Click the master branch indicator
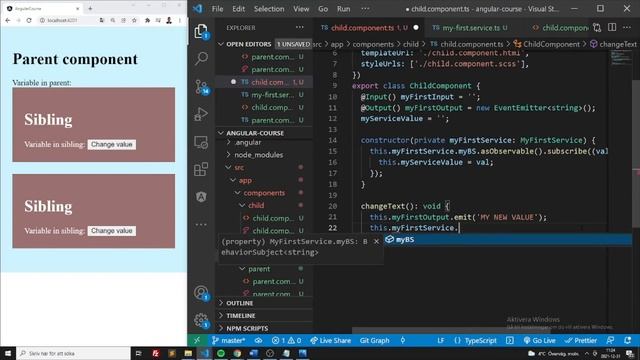This screenshot has width=640, height=360. click(x=228, y=340)
